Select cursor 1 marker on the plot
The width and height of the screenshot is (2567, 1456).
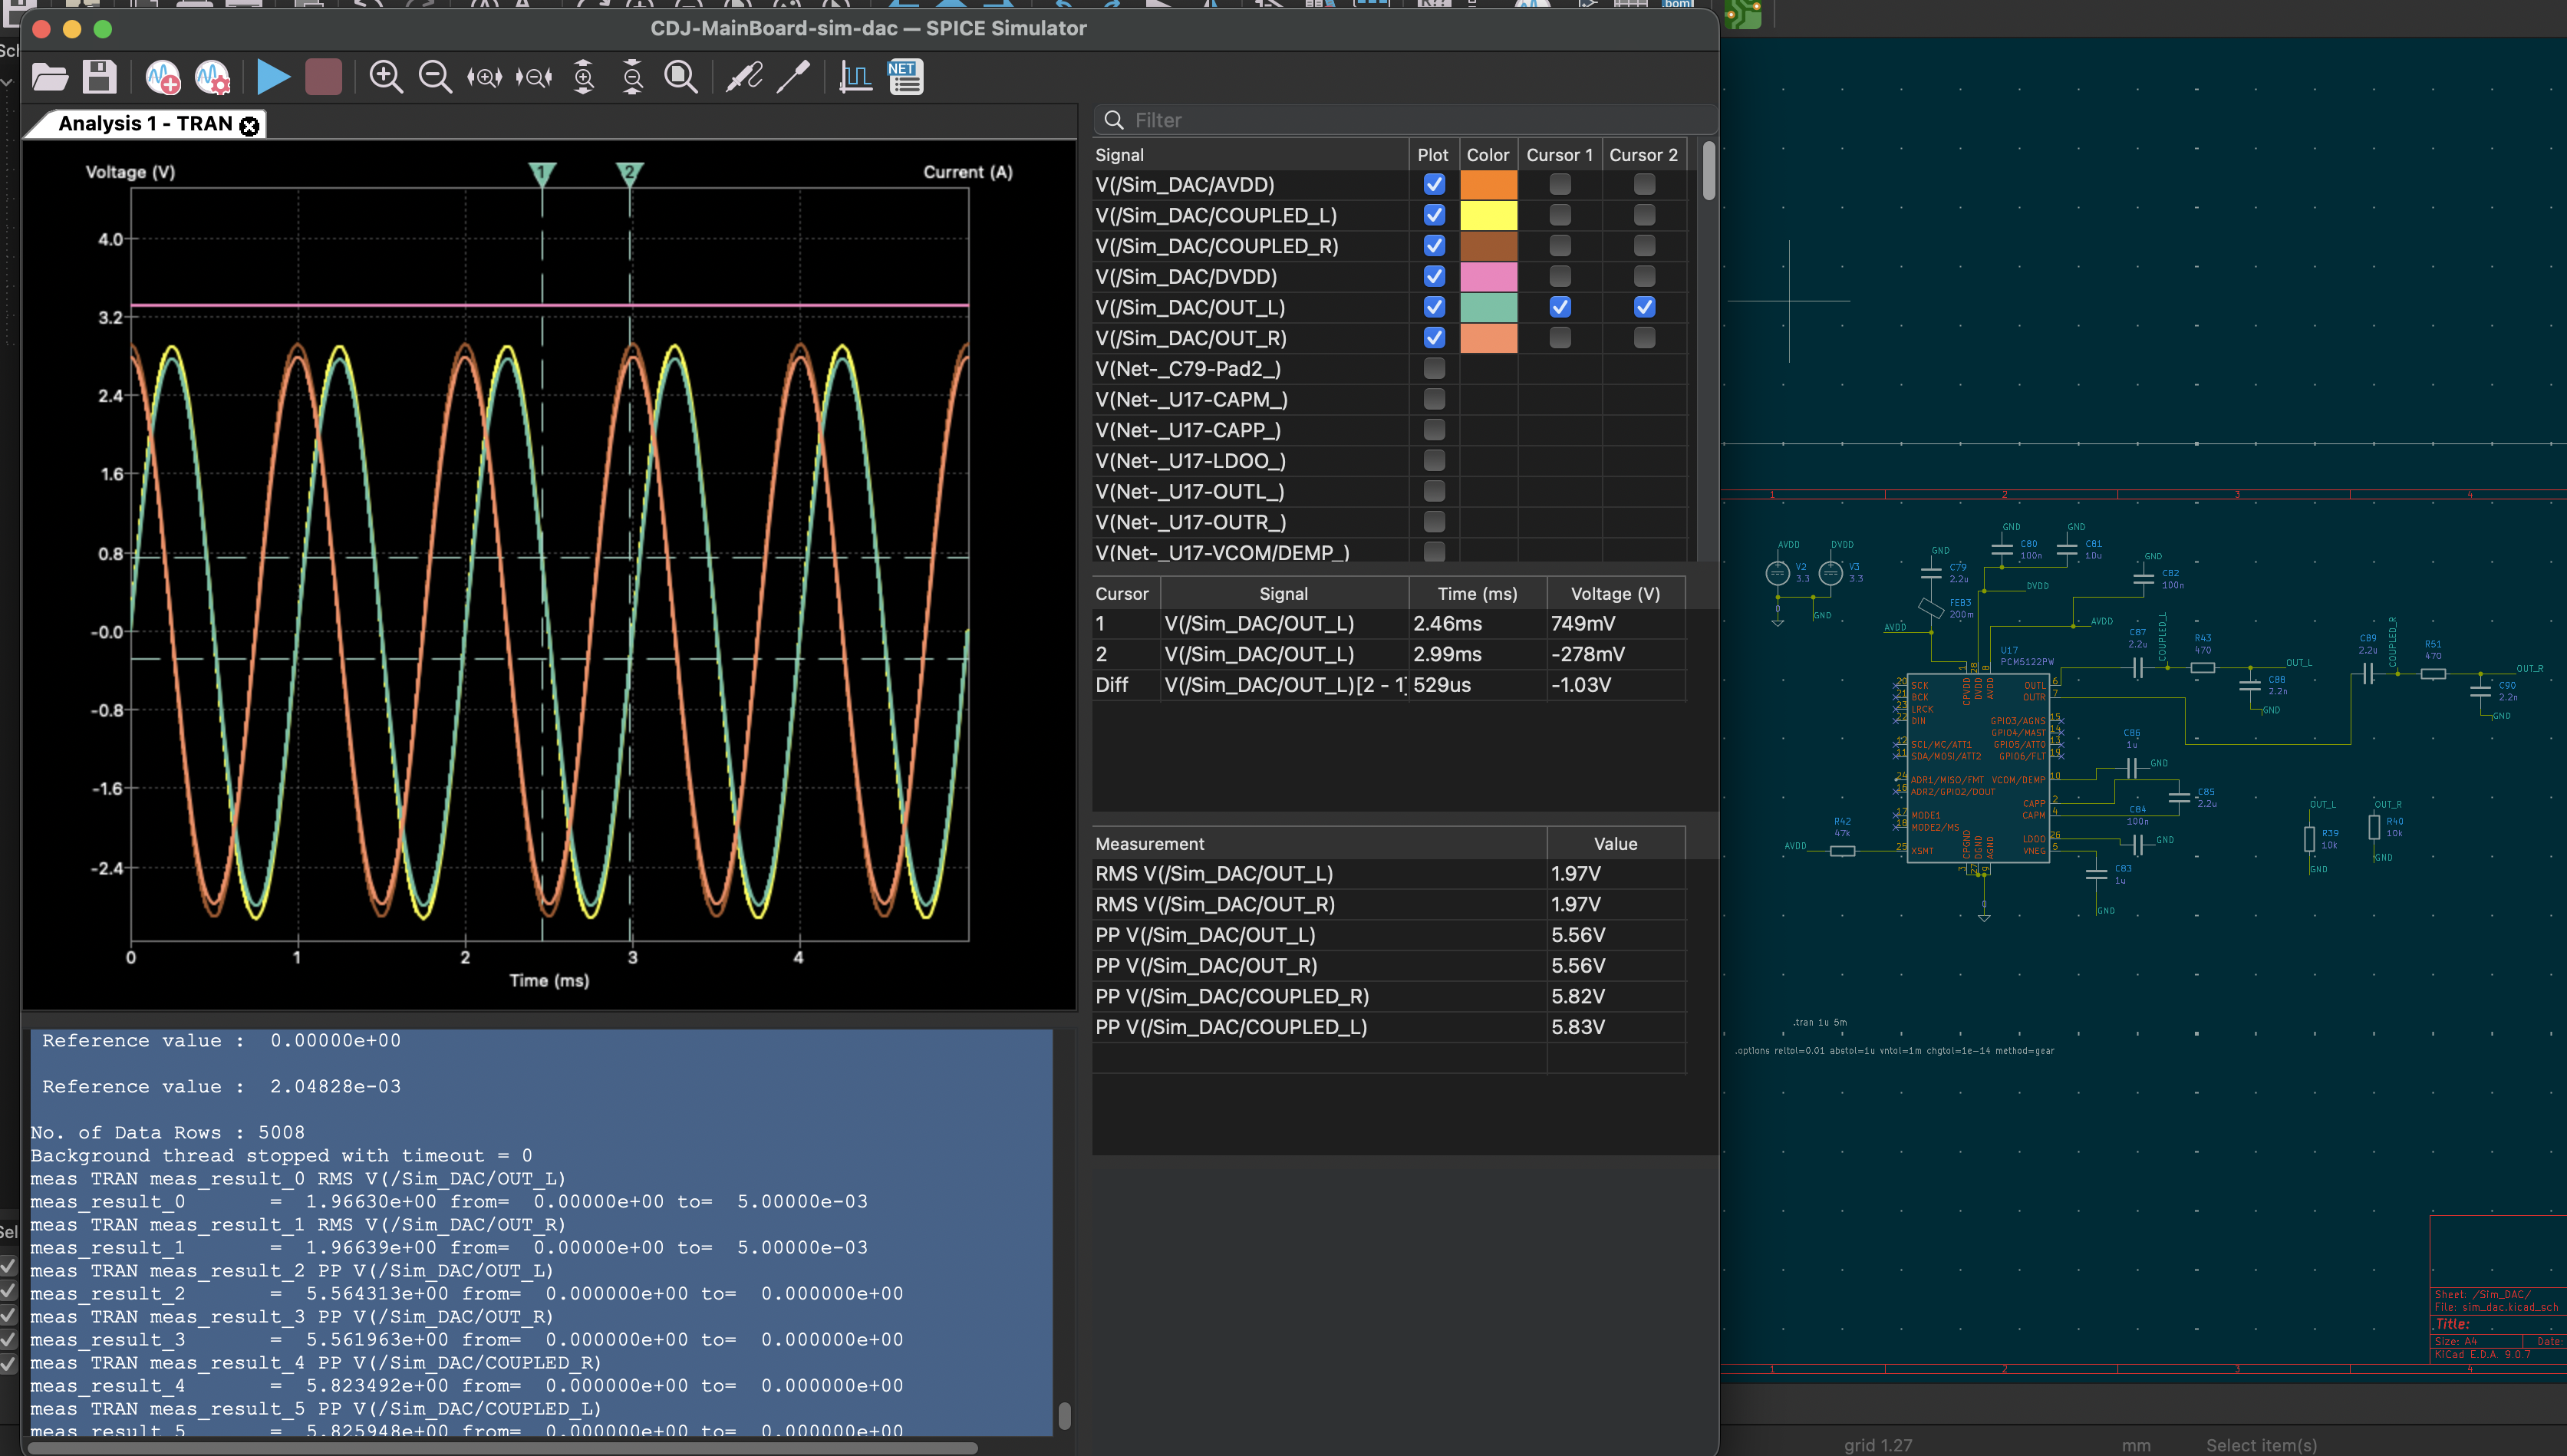(542, 174)
